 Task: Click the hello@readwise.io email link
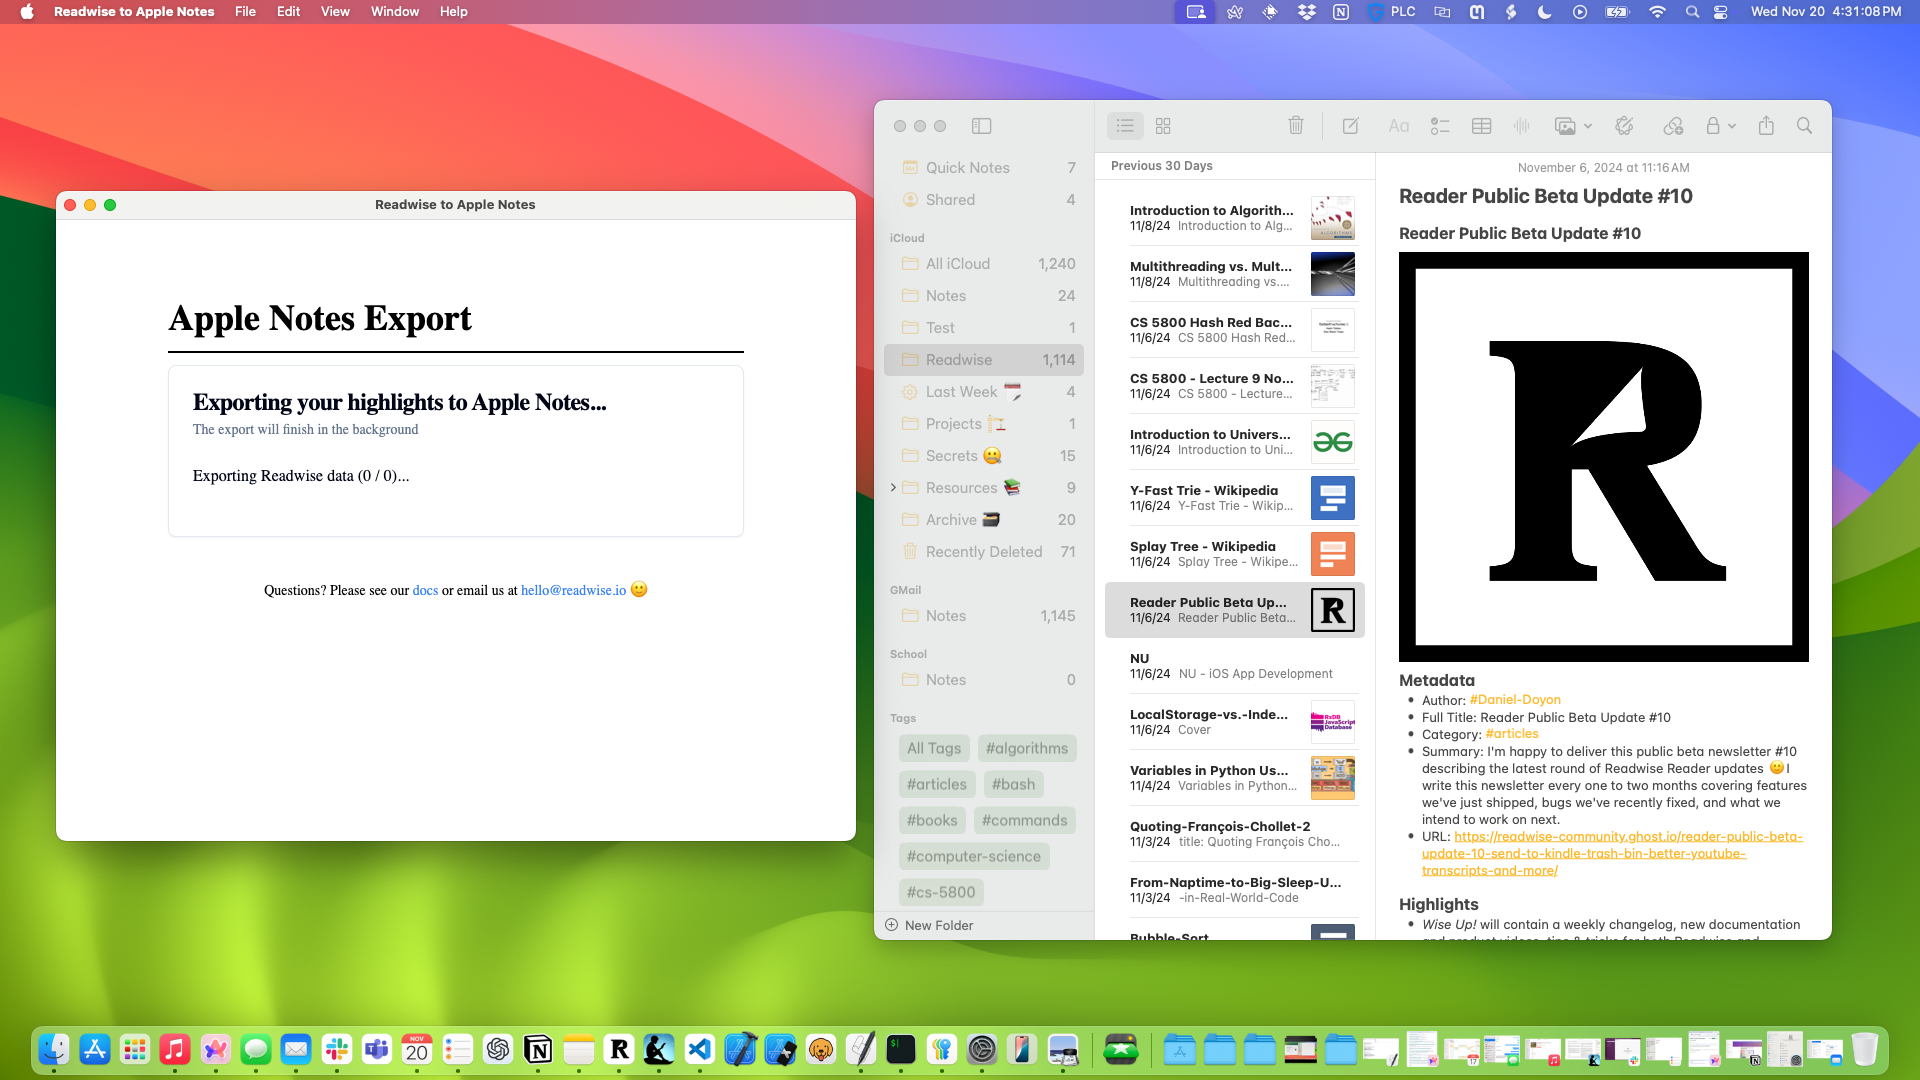click(x=572, y=589)
